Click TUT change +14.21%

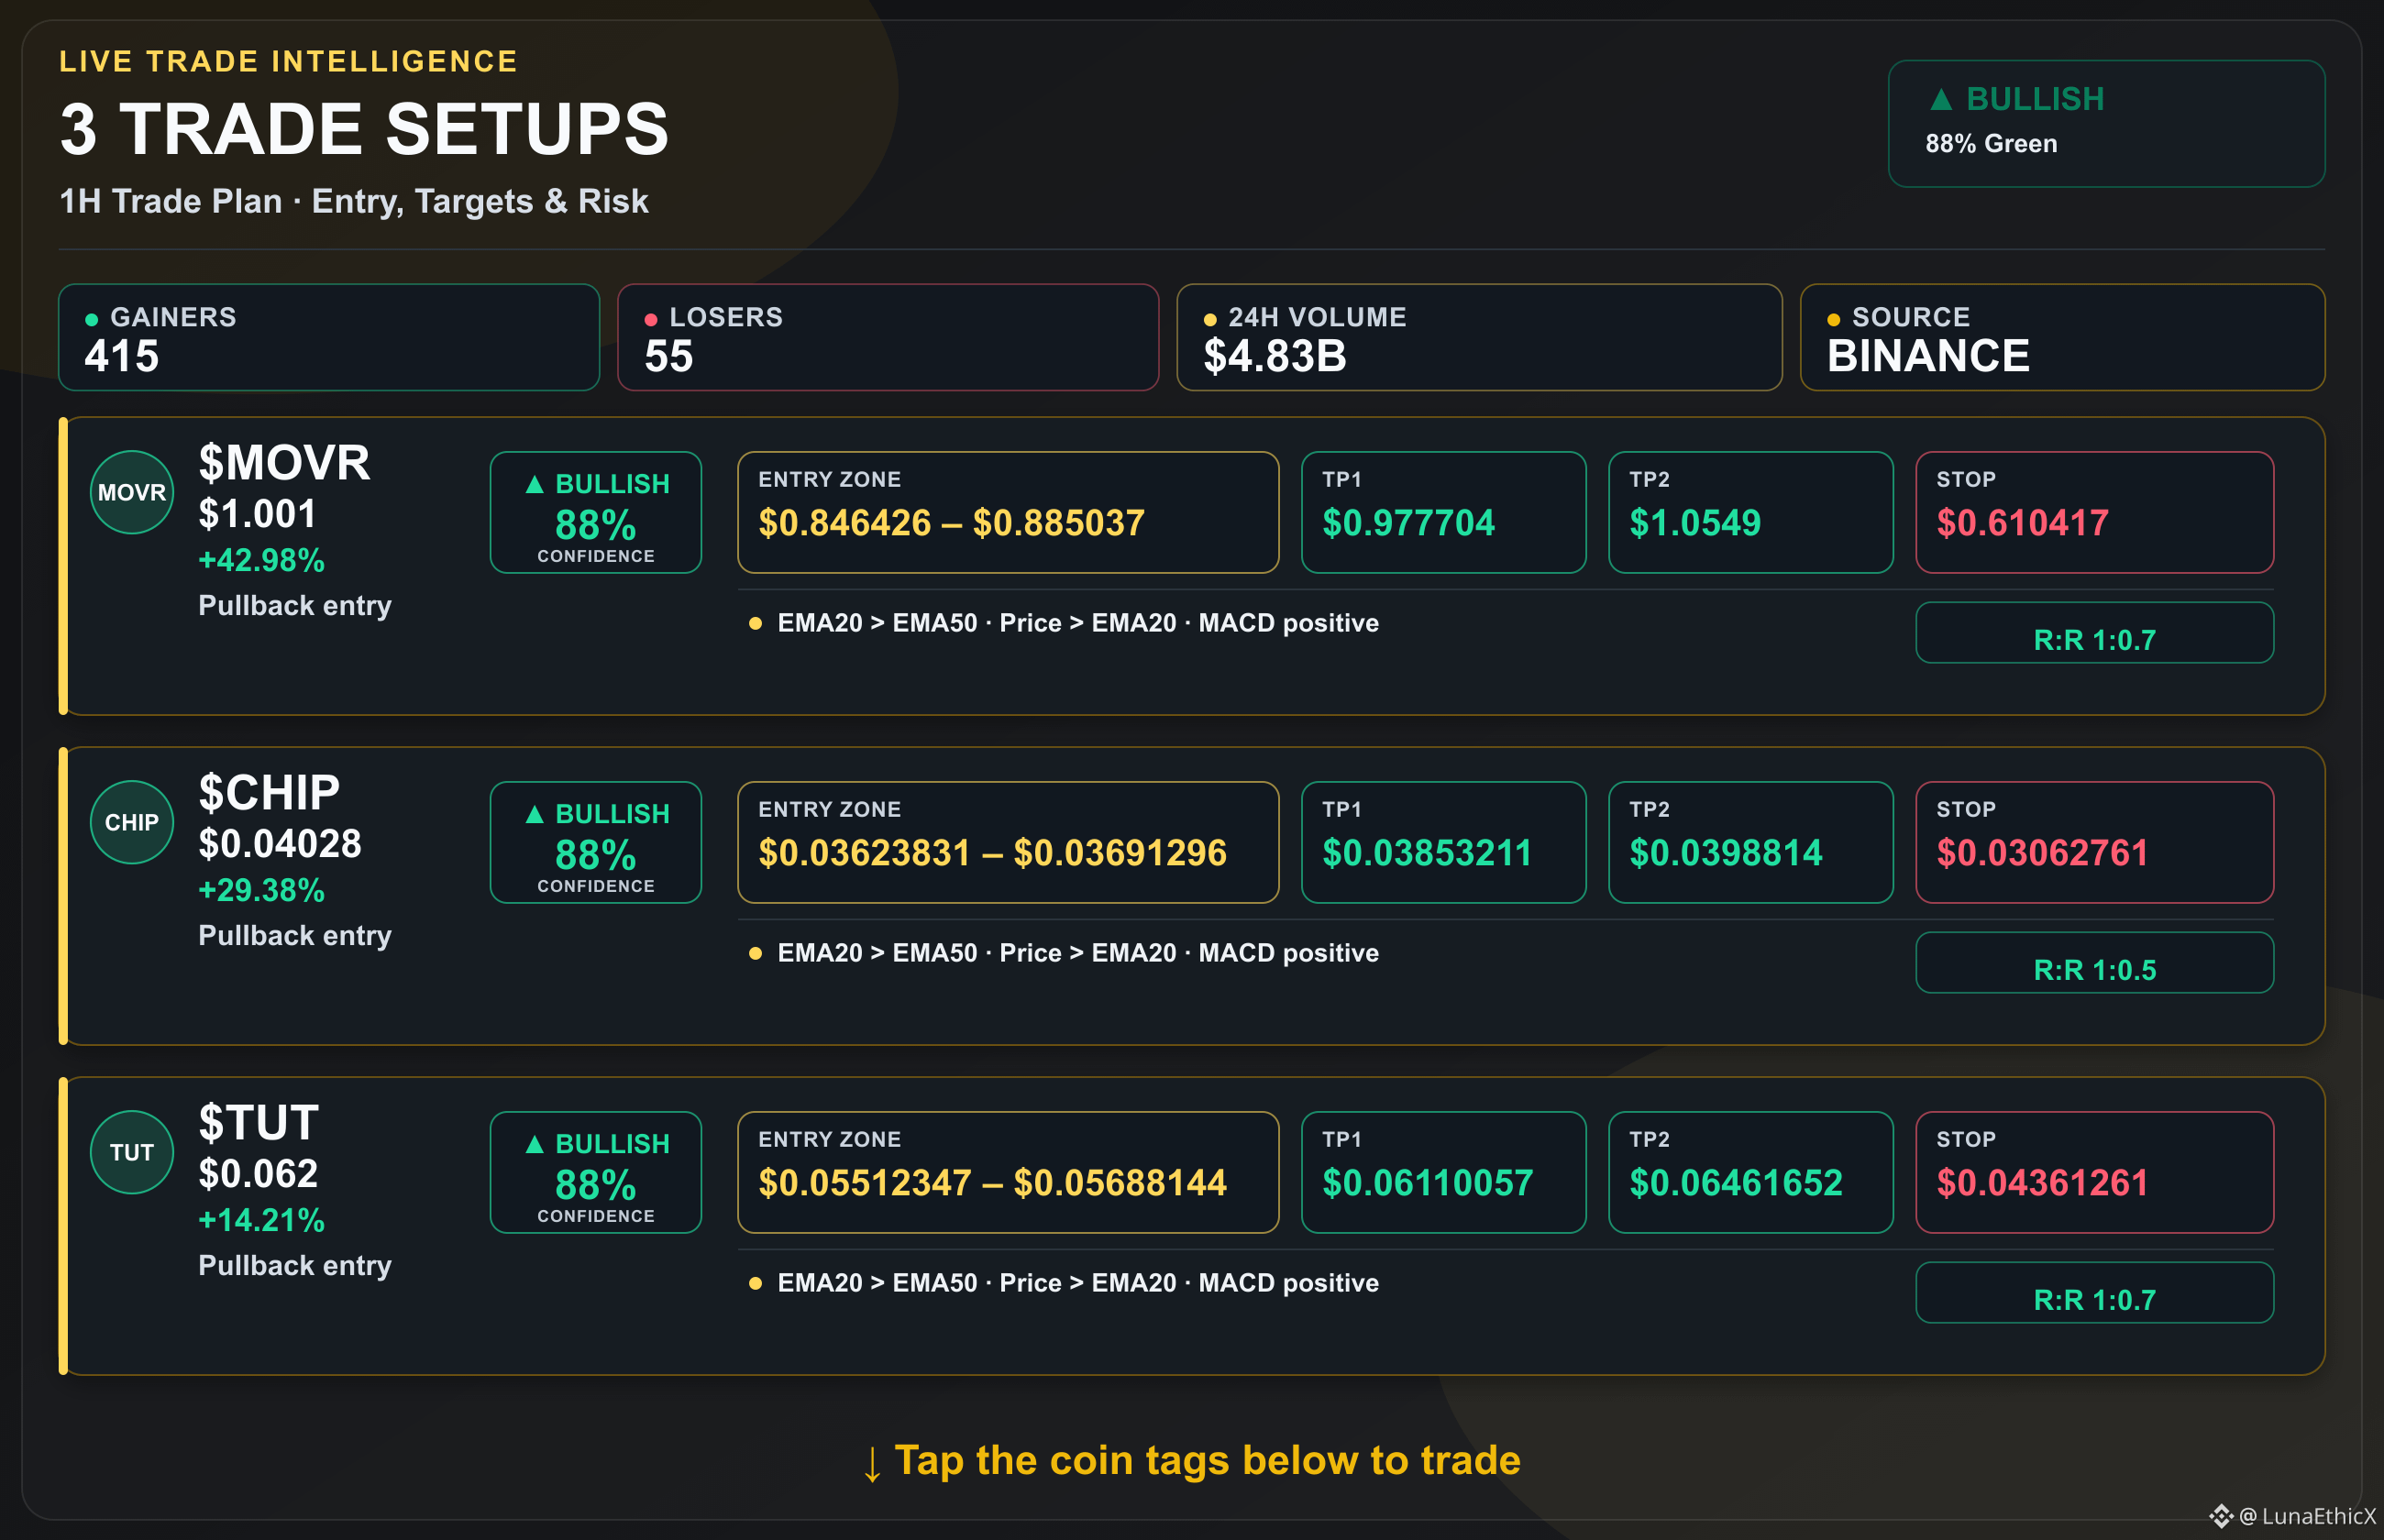click(261, 1220)
